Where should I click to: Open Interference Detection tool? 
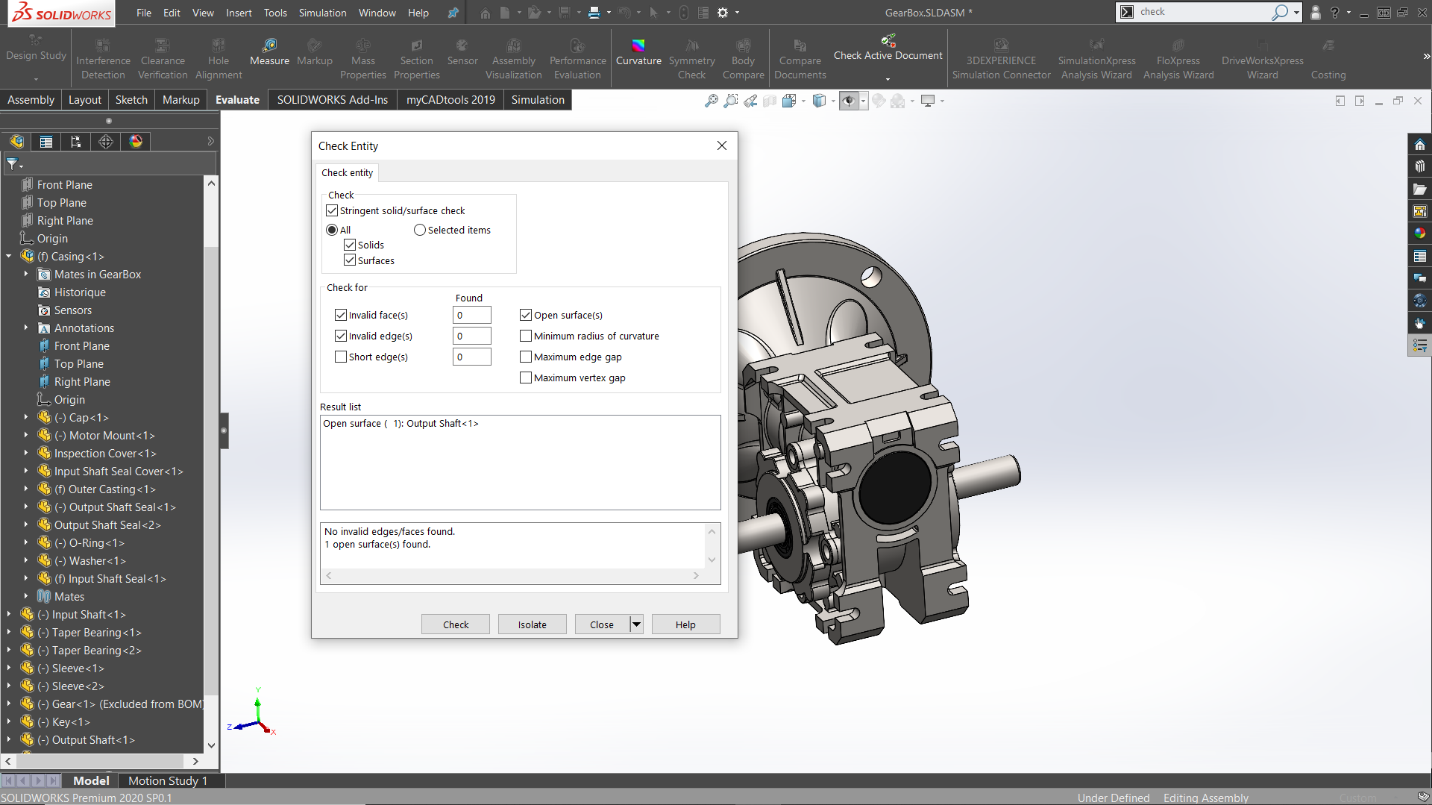(103, 59)
